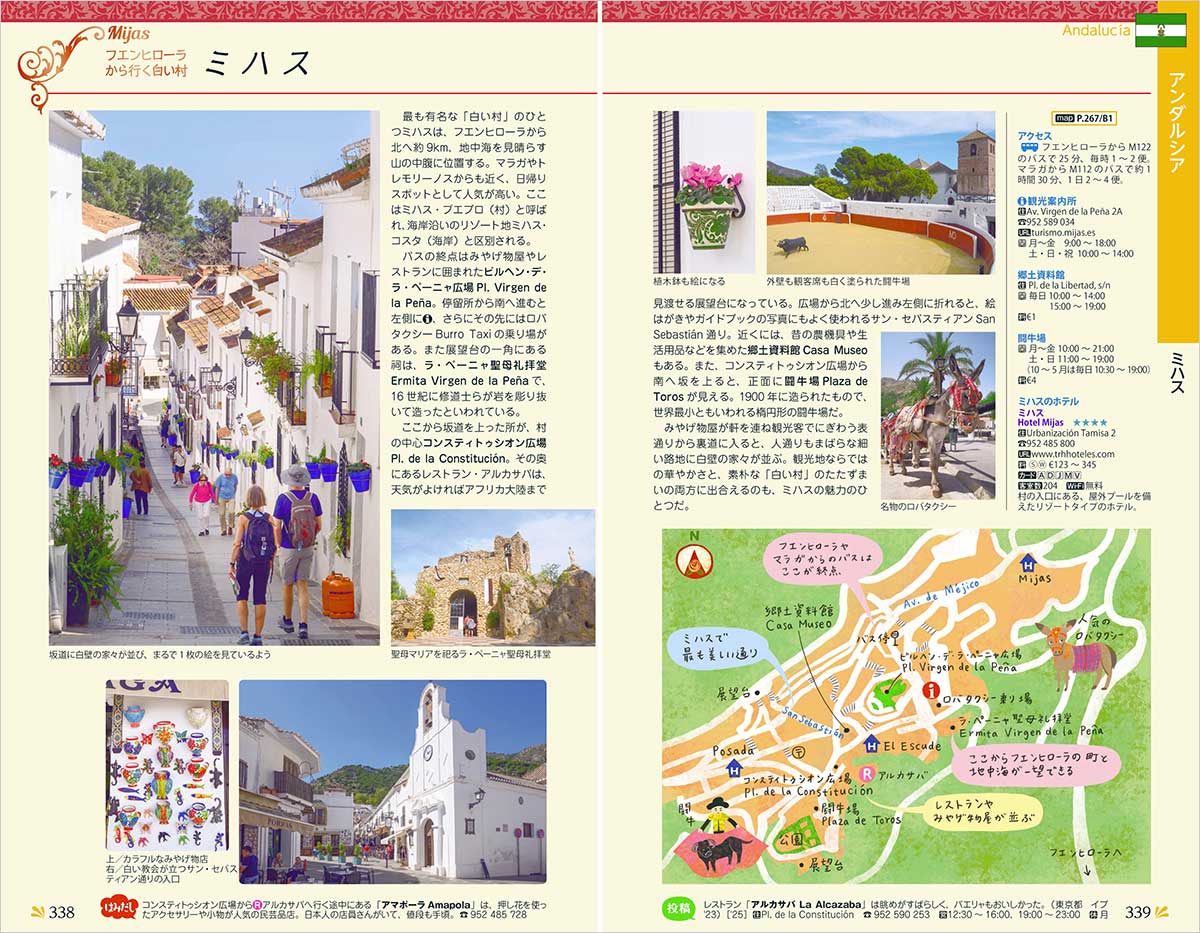Select the pink R restaurant marker for アルカサバ

coord(867,773)
